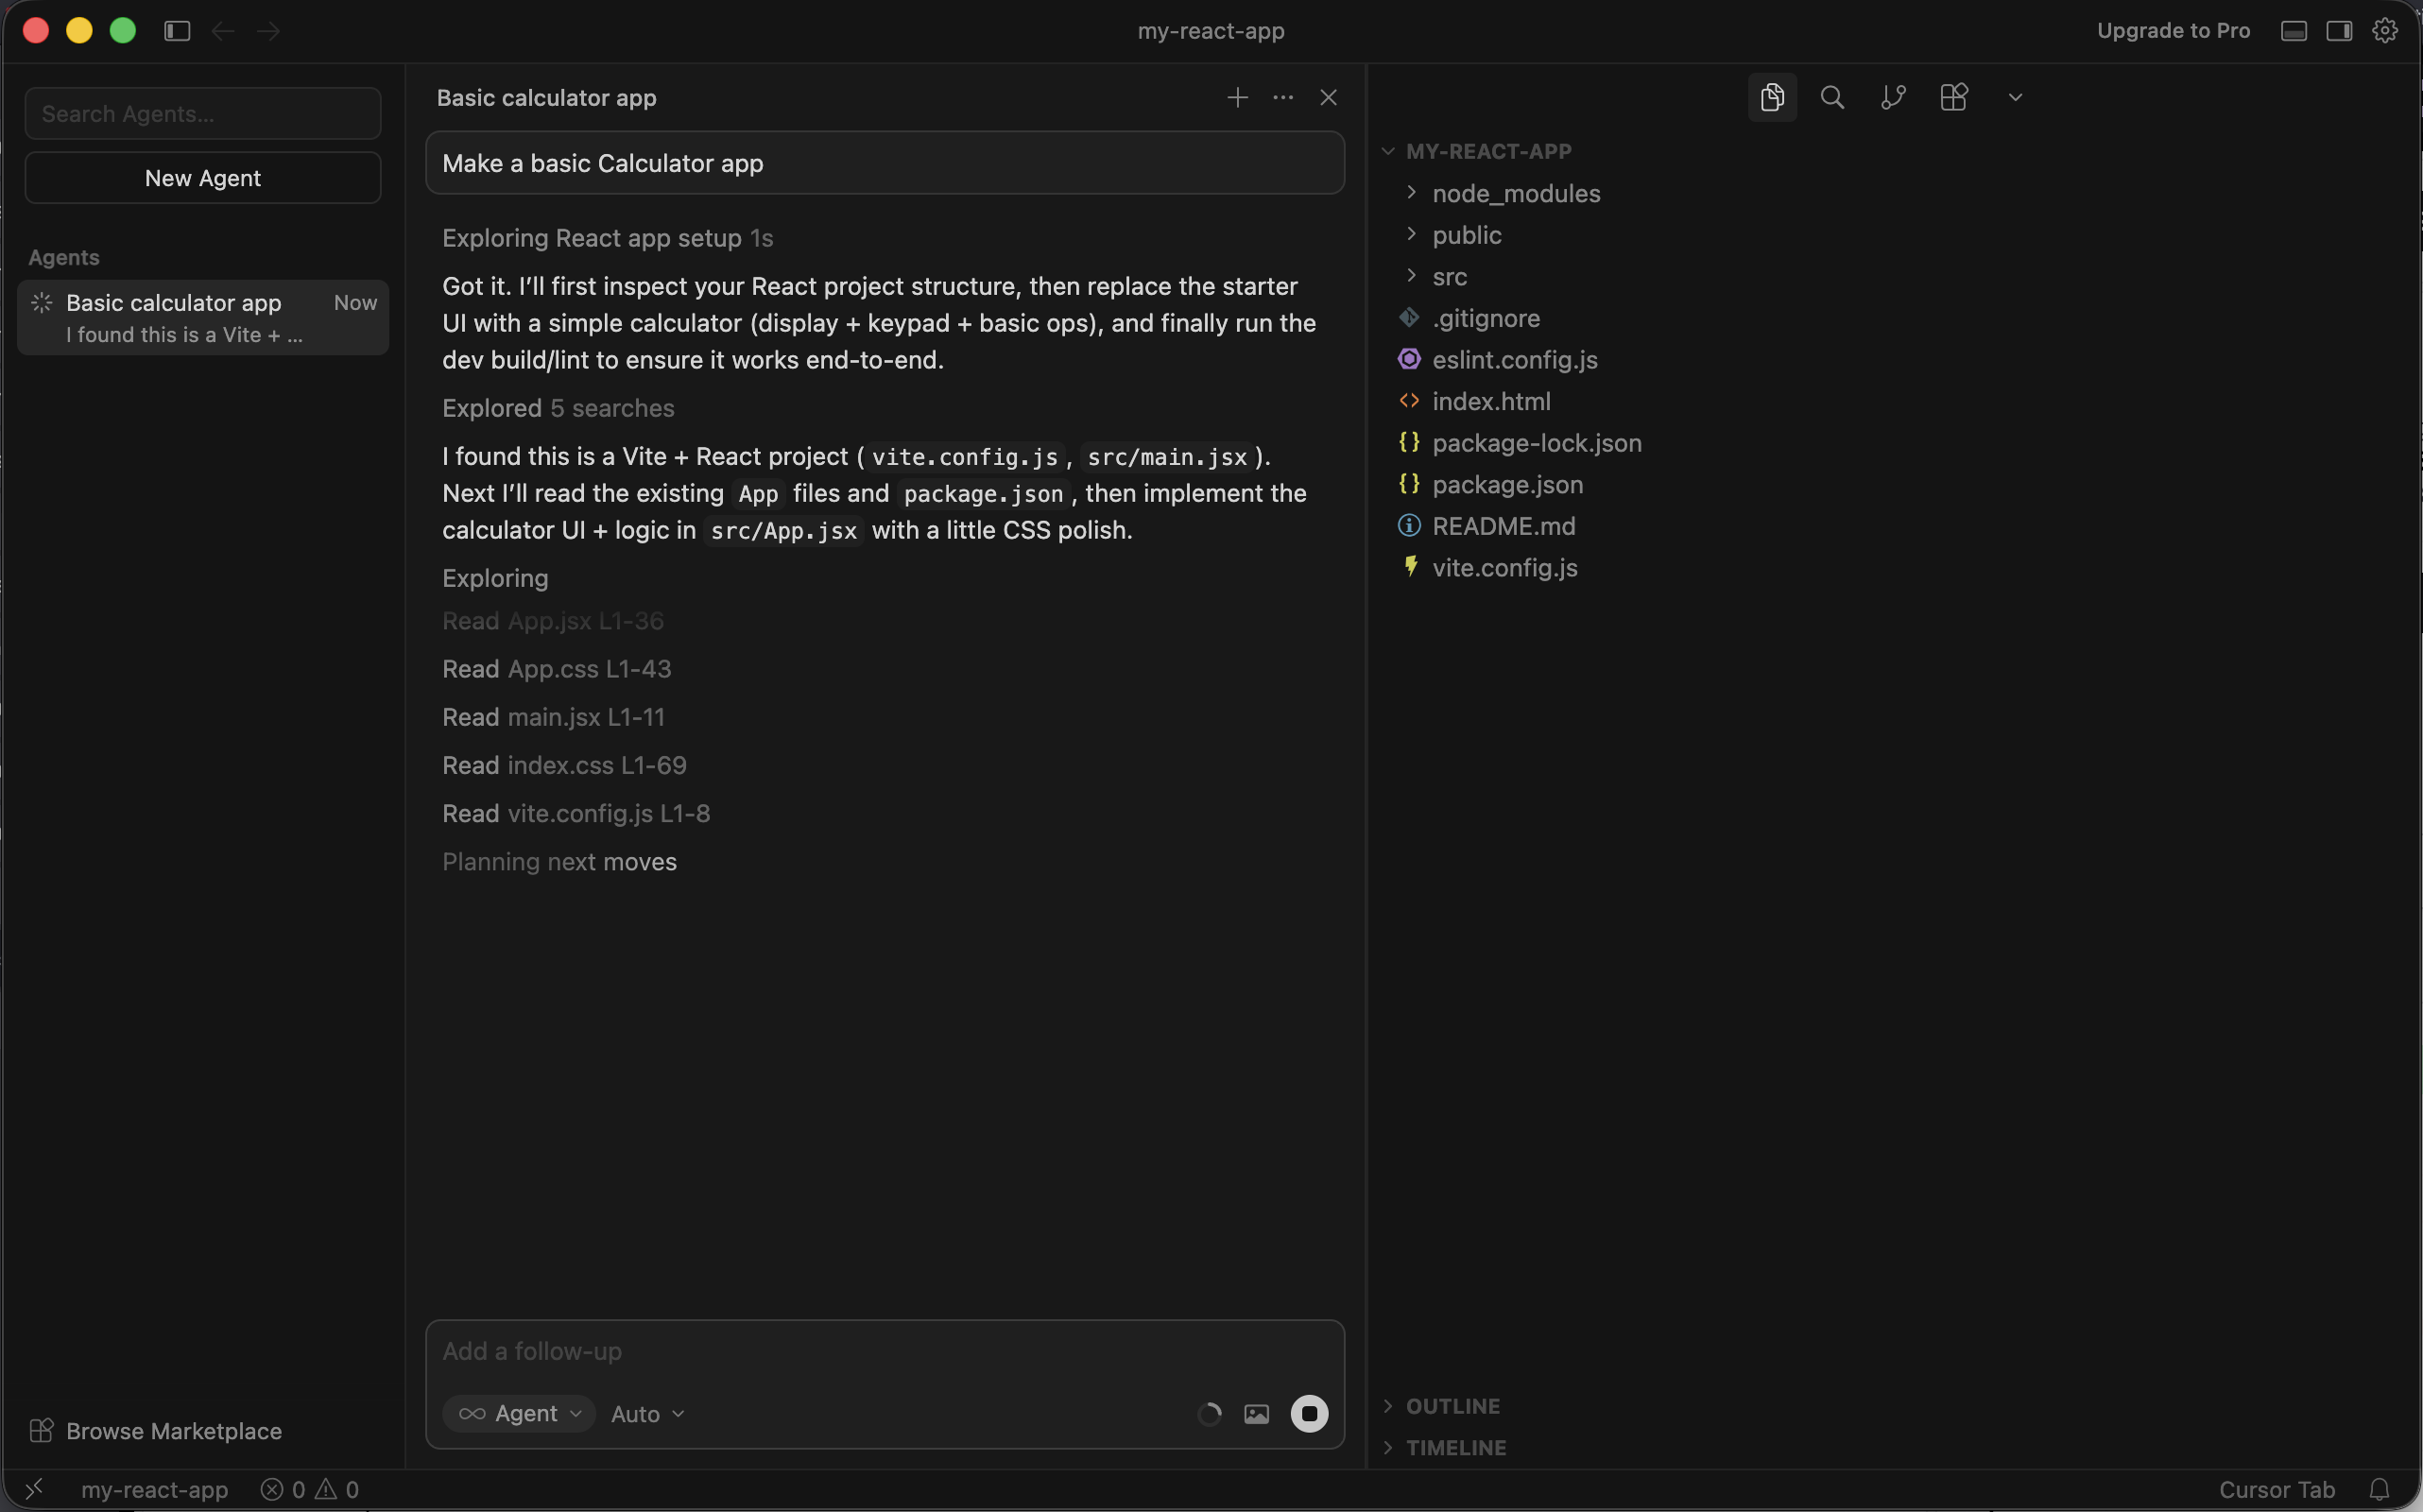Image resolution: width=2423 pixels, height=1512 pixels.
Task: Open Browse Marketplace
Action: tap(155, 1430)
